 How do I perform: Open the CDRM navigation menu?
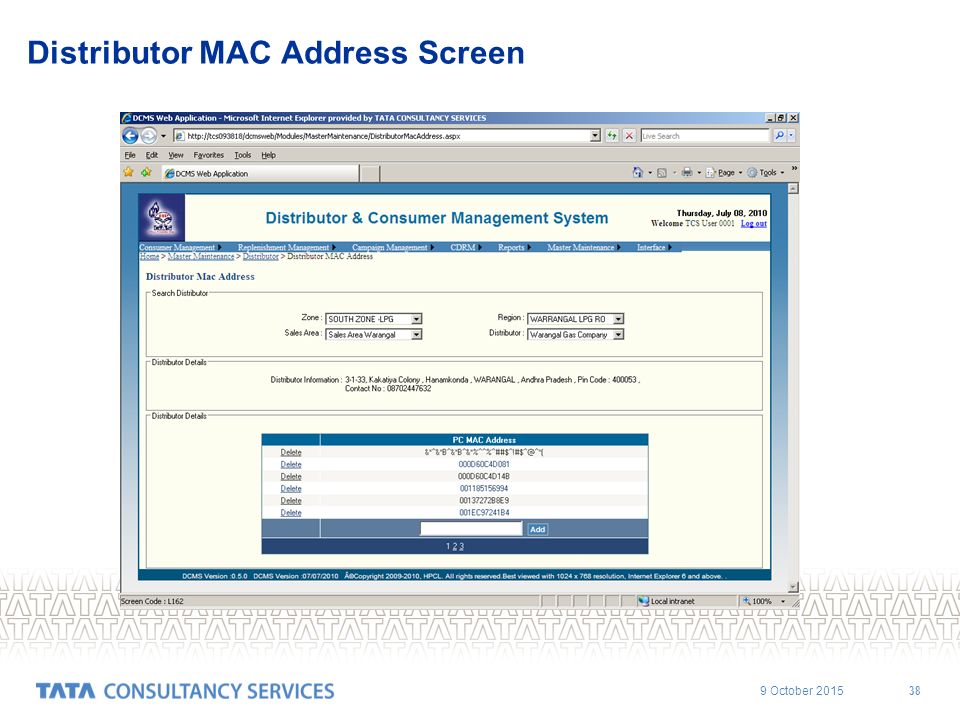click(x=466, y=247)
